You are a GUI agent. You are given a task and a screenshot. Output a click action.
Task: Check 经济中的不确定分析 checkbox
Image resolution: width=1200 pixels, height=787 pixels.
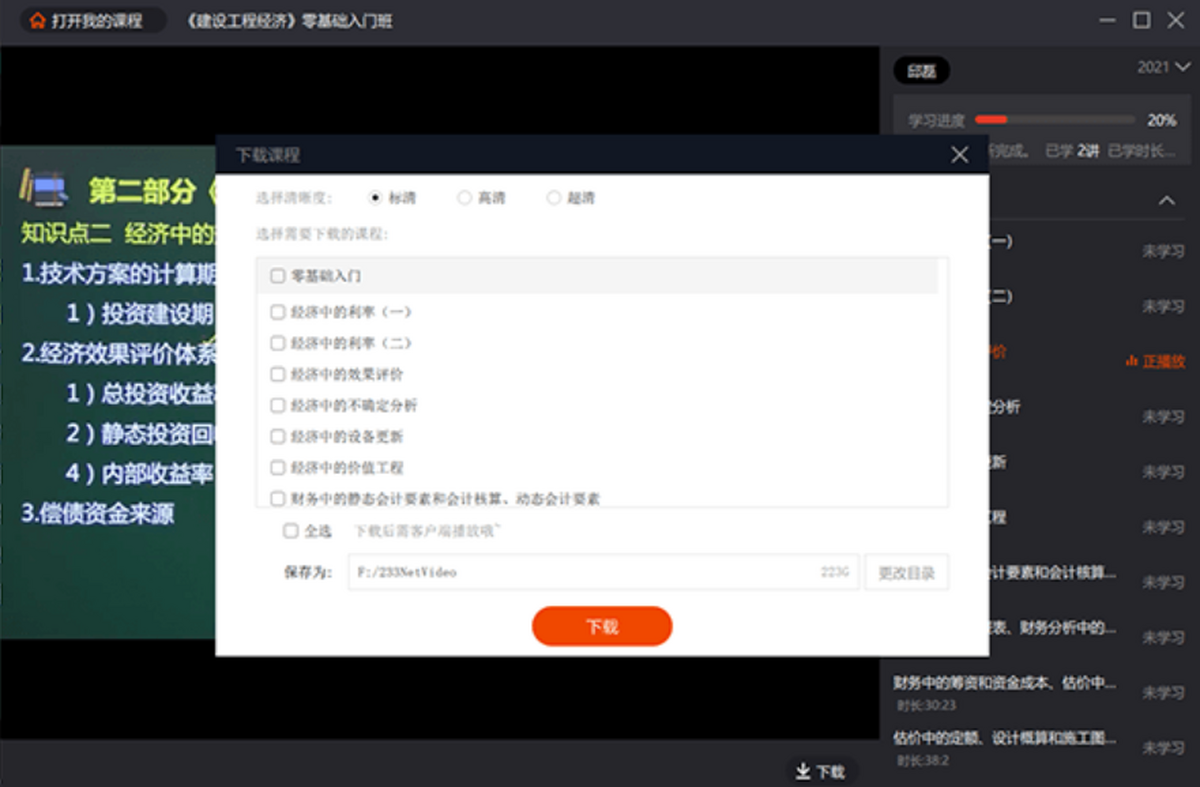pos(278,405)
